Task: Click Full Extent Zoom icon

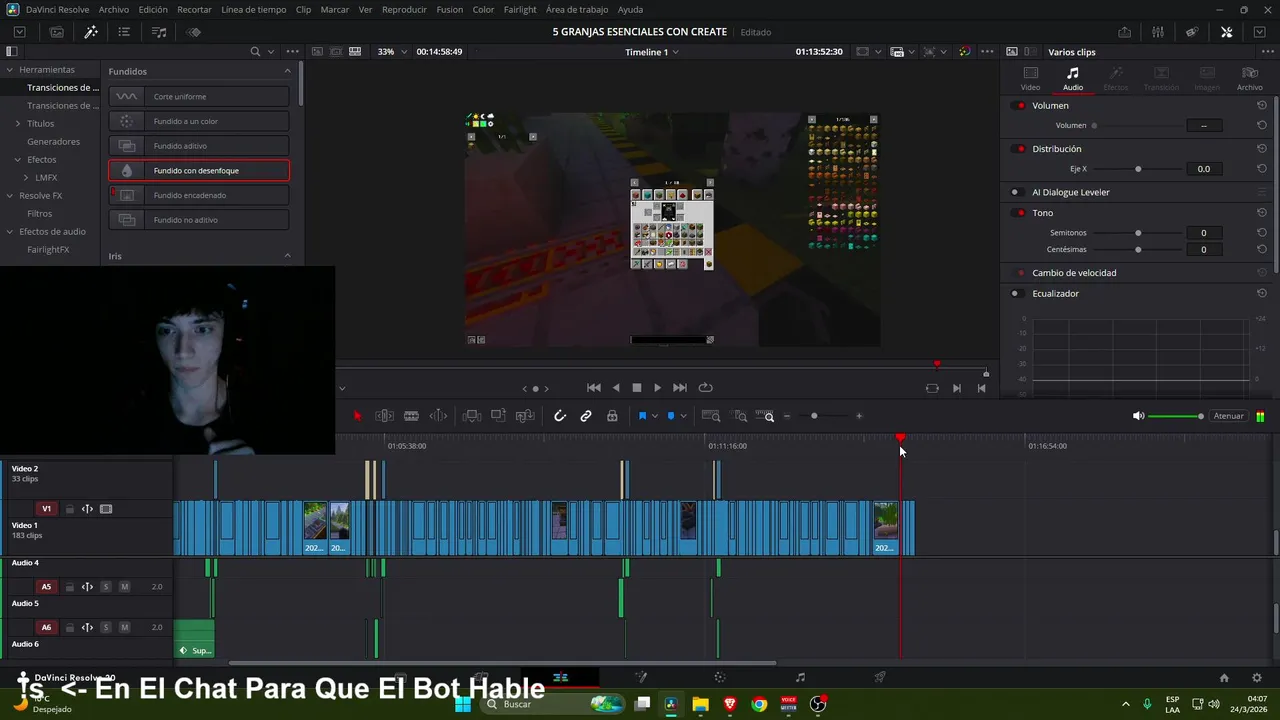Action: 711,416
